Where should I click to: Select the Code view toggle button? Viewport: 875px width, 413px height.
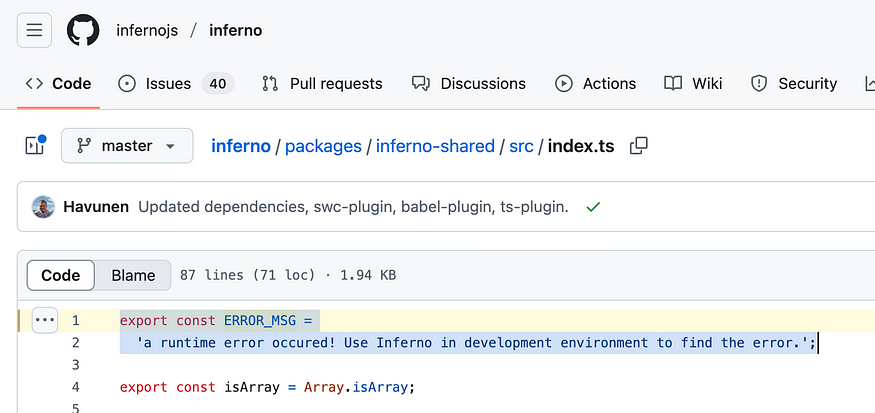(x=60, y=275)
